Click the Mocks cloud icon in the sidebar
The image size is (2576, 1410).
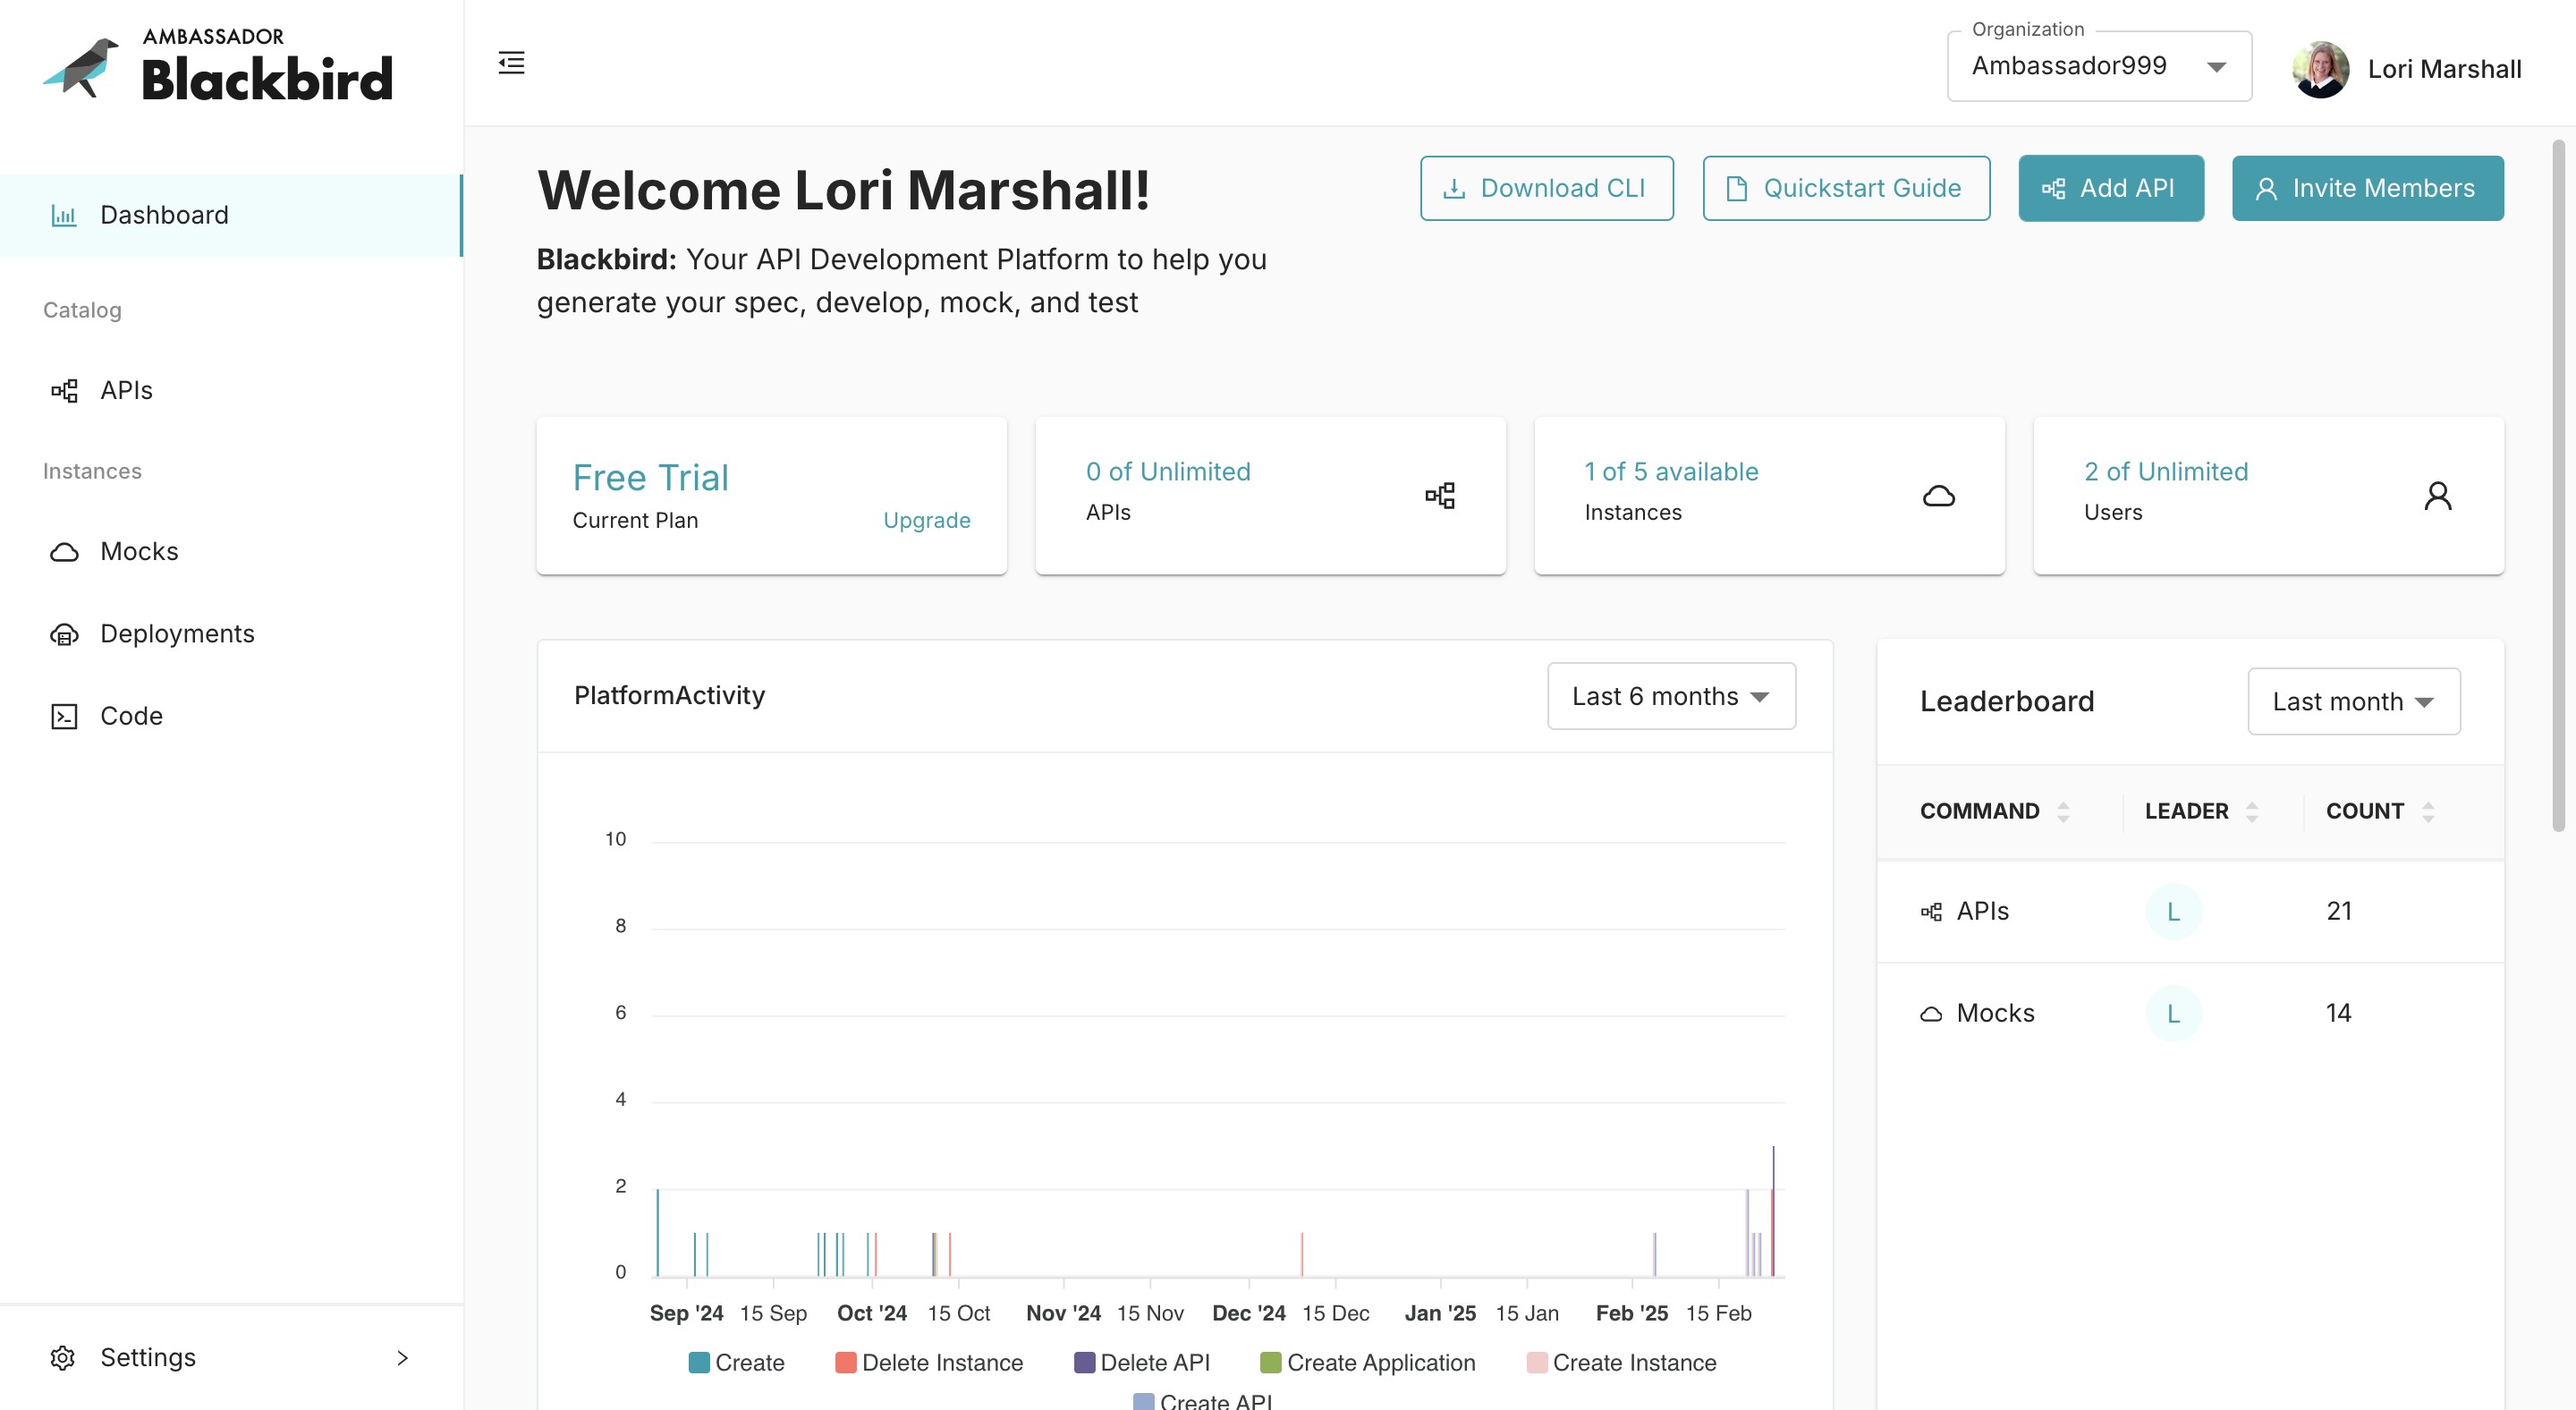tap(64, 552)
